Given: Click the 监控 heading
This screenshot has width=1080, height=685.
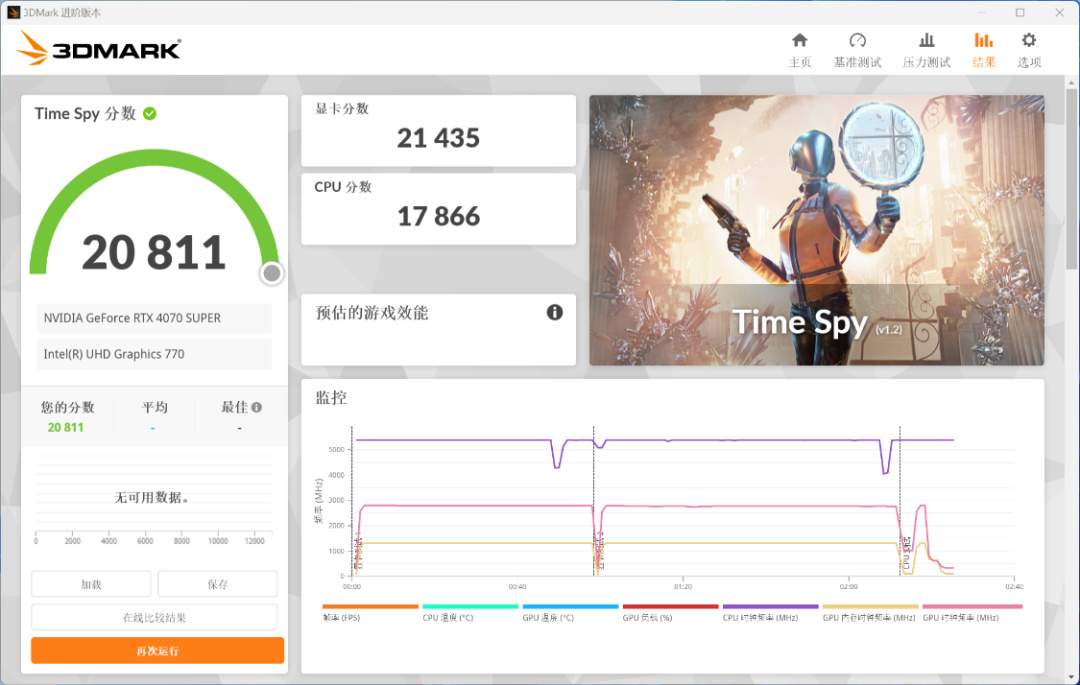Looking at the screenshot, I should 331,398.
